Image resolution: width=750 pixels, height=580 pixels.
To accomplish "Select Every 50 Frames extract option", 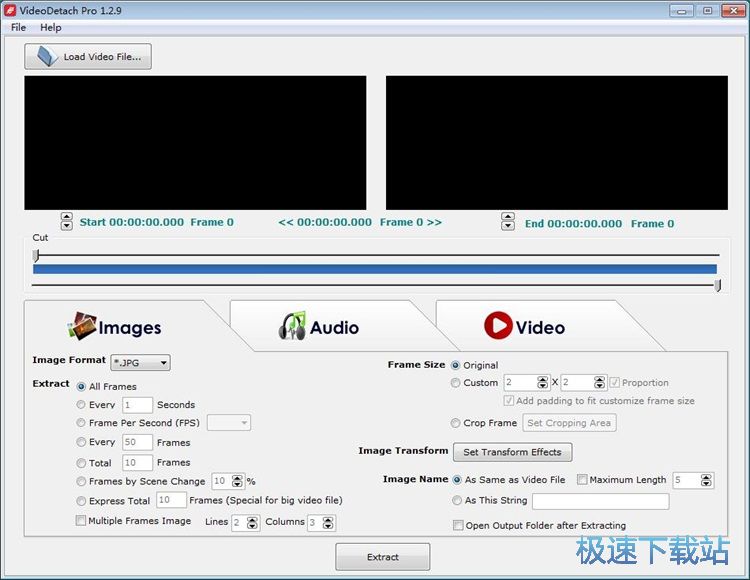I will click(81, 442).
